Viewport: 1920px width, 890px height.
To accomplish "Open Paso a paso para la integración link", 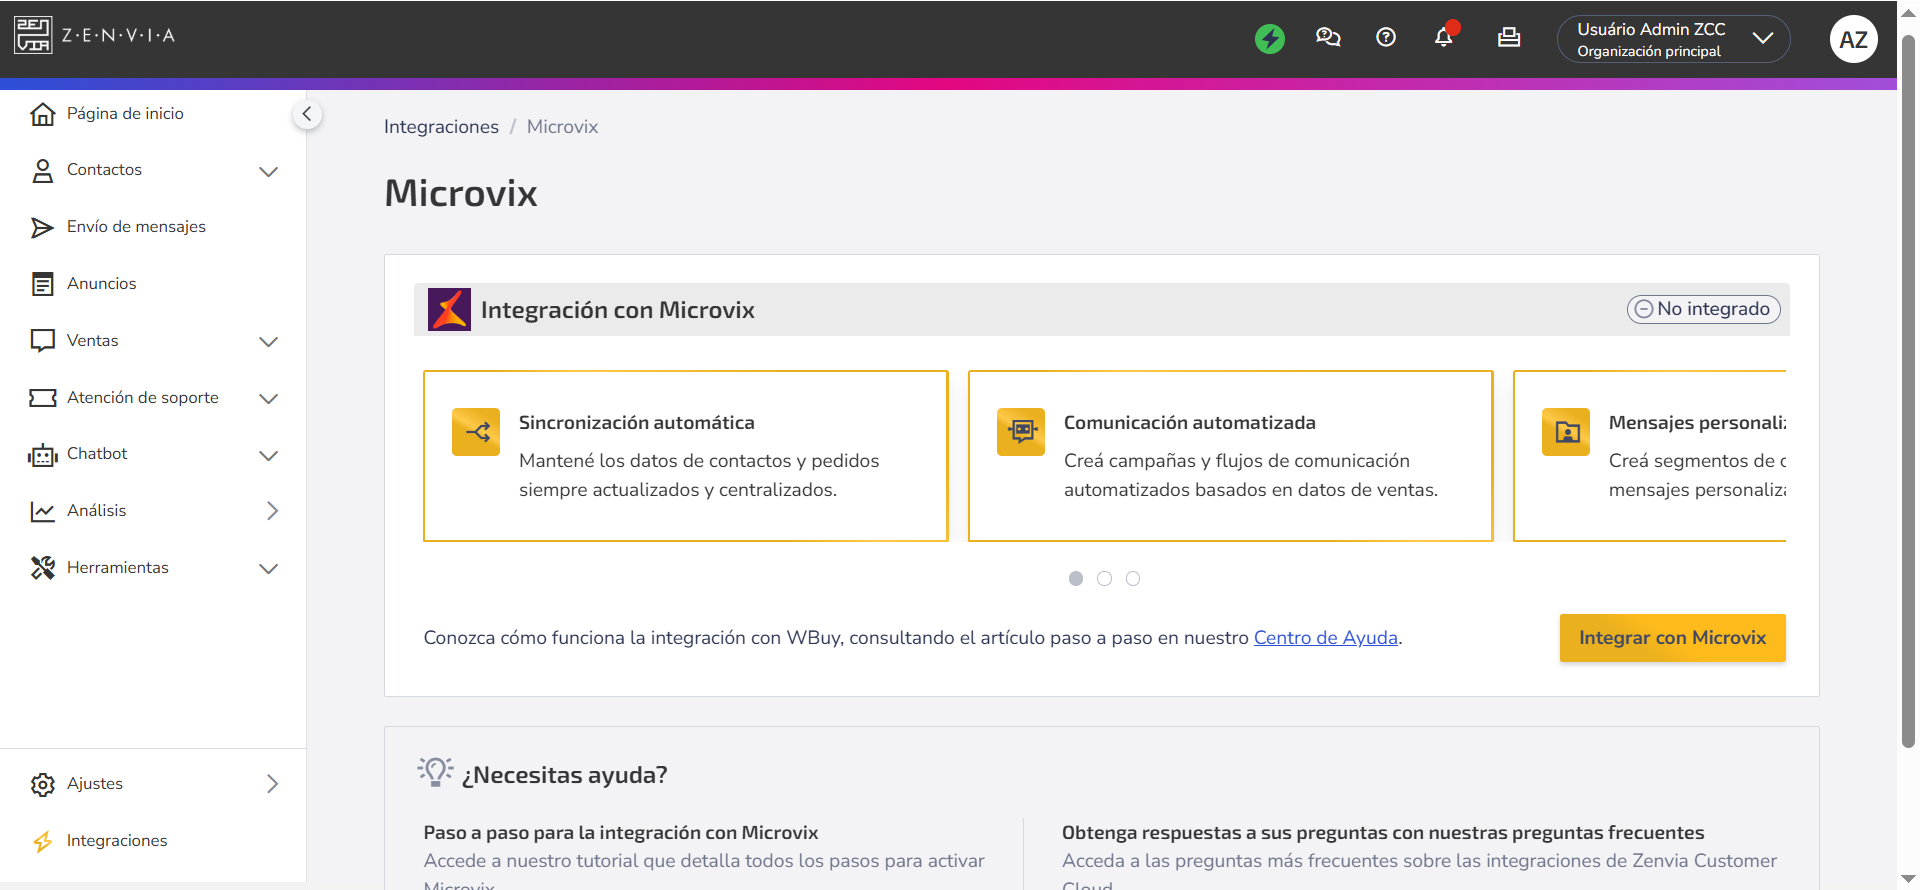I will (x=621, y=833).
